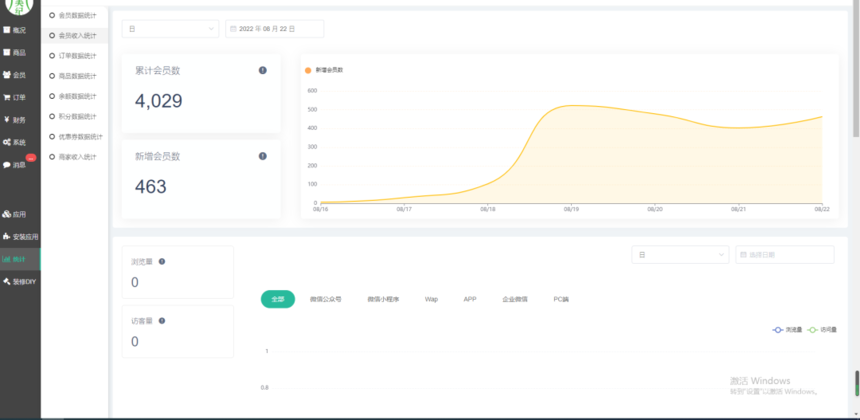The image size is (860, 420).
Task: Expand the lower 日 dropdown above traffic chart
Action: tap(680, 254)
